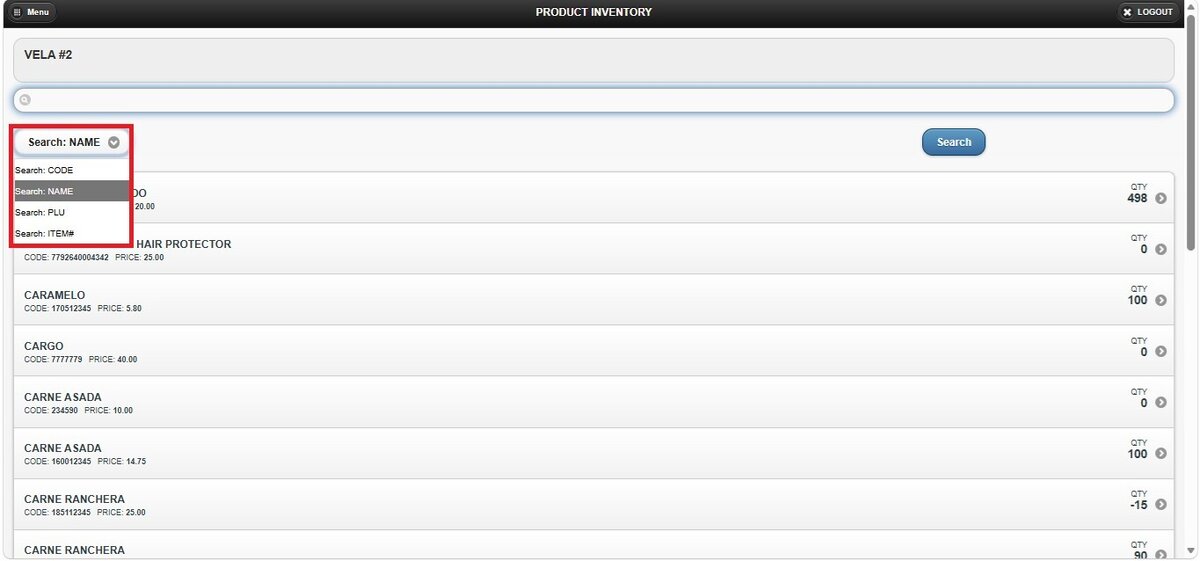
Task: Open arrow icon for QTY 498 row
Action: tap(1161, 198)
